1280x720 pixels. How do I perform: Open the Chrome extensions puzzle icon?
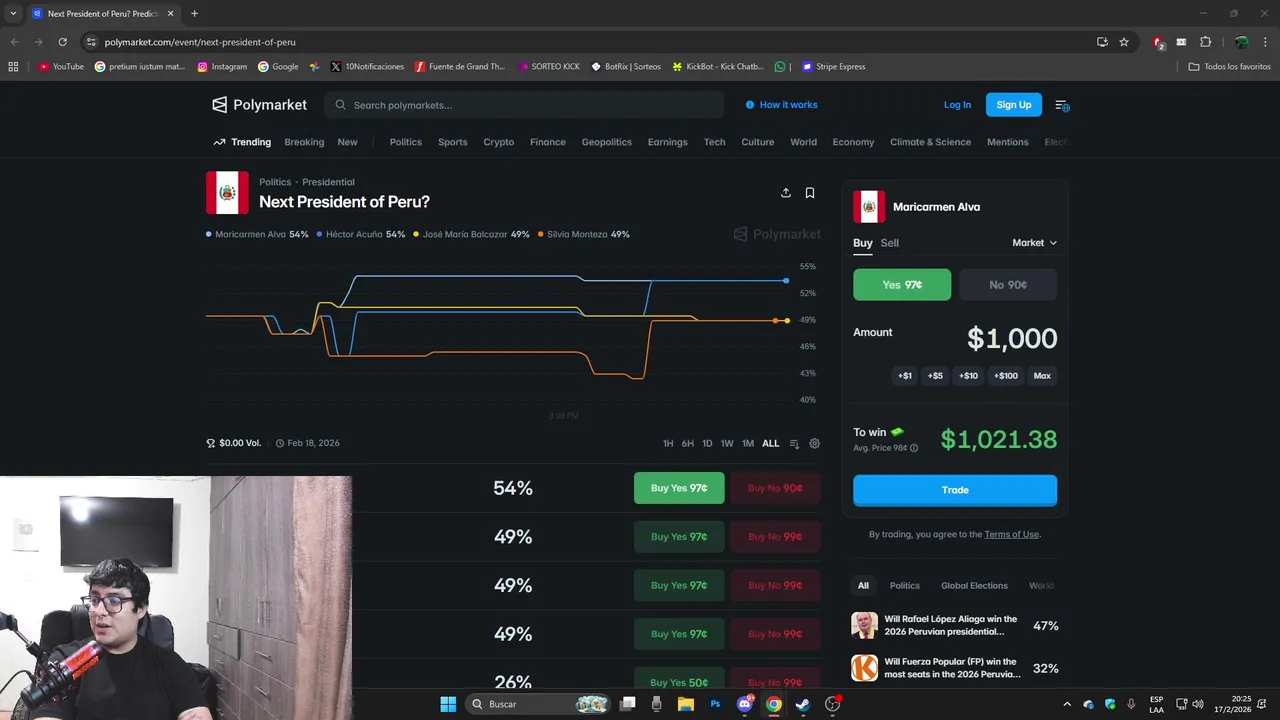(1205, 42)
